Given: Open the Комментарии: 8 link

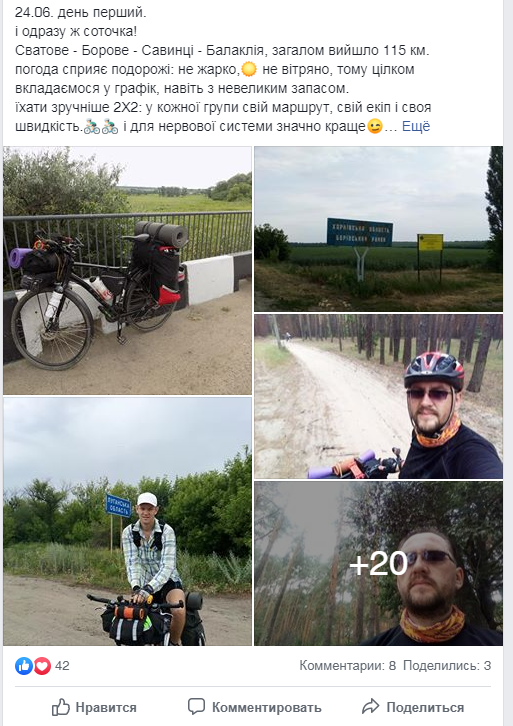Looking at the screenshot, I should [347, 666].
